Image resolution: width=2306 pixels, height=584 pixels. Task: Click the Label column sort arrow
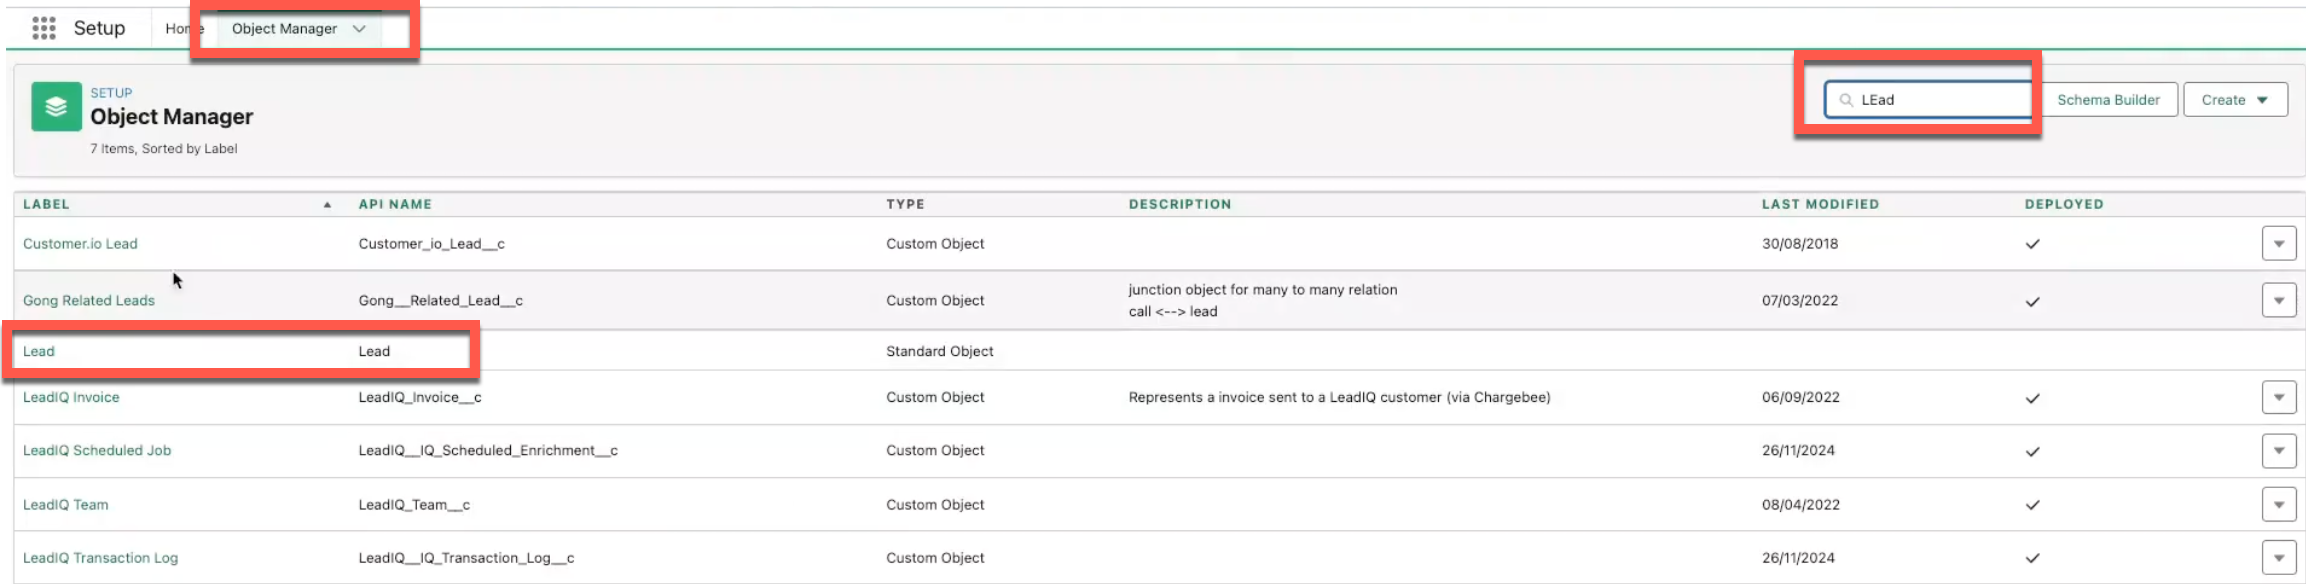click(327, 205)
